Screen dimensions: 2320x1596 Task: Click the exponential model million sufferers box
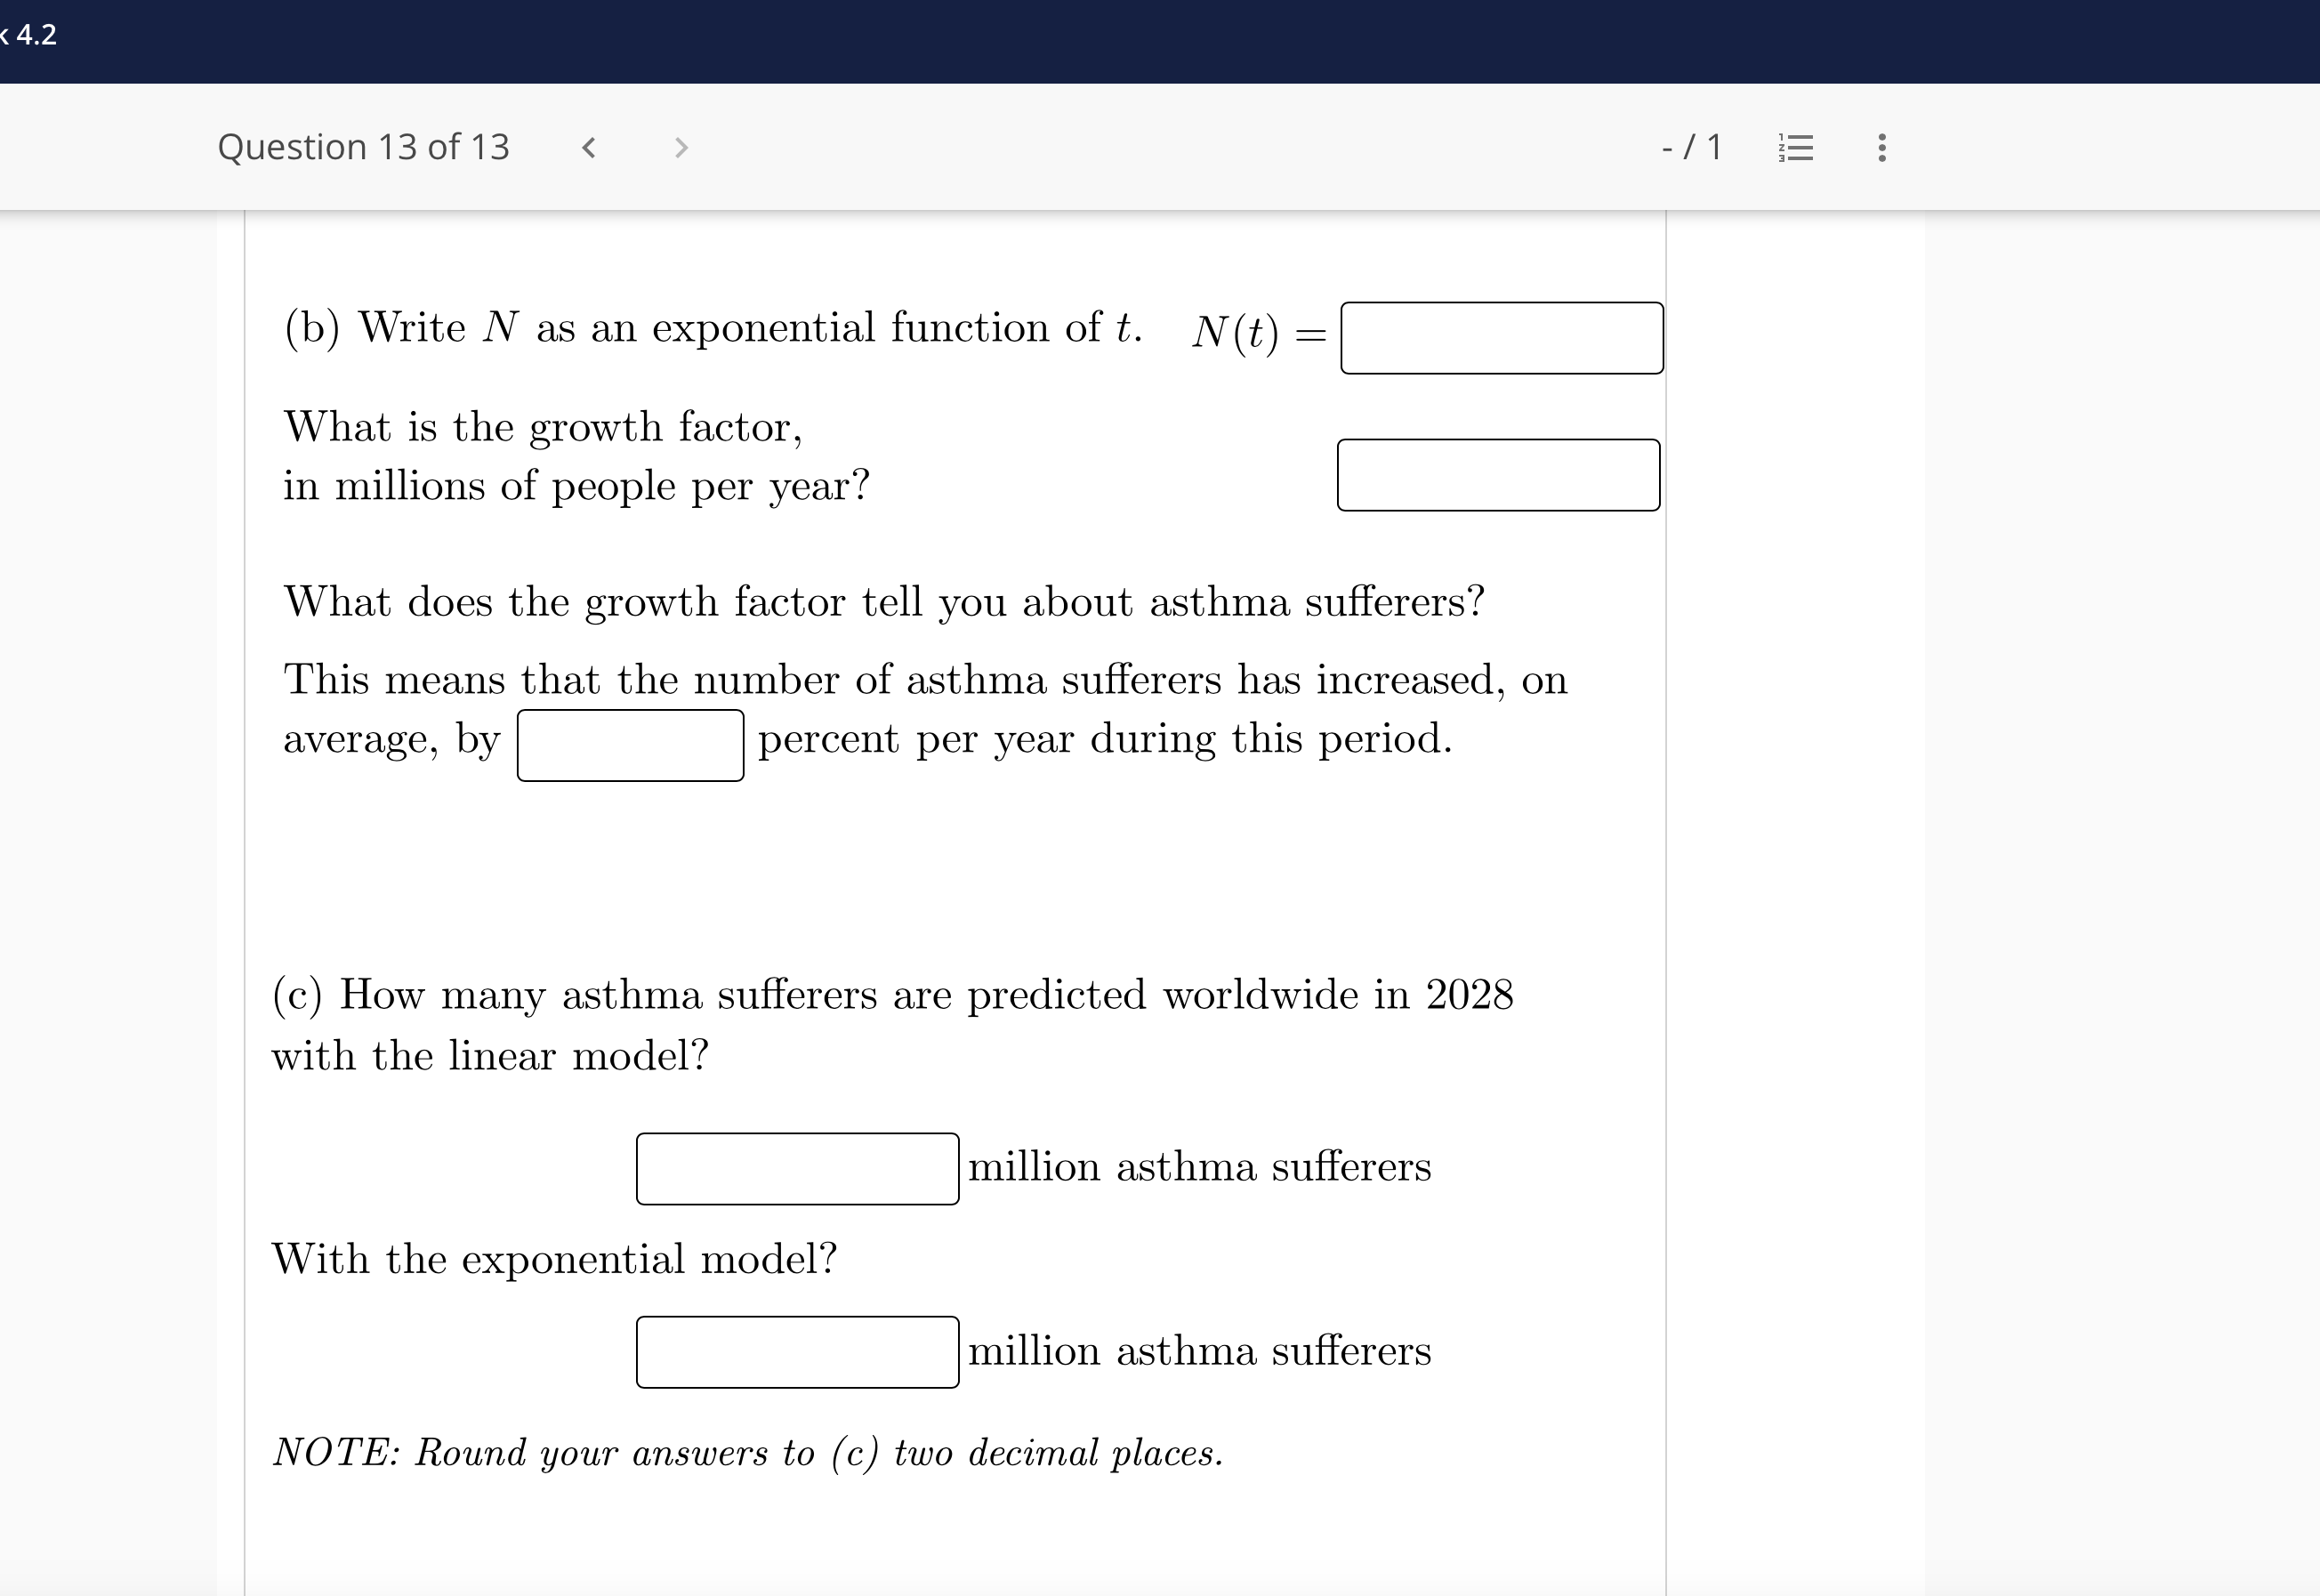[x=797, y=1351]
